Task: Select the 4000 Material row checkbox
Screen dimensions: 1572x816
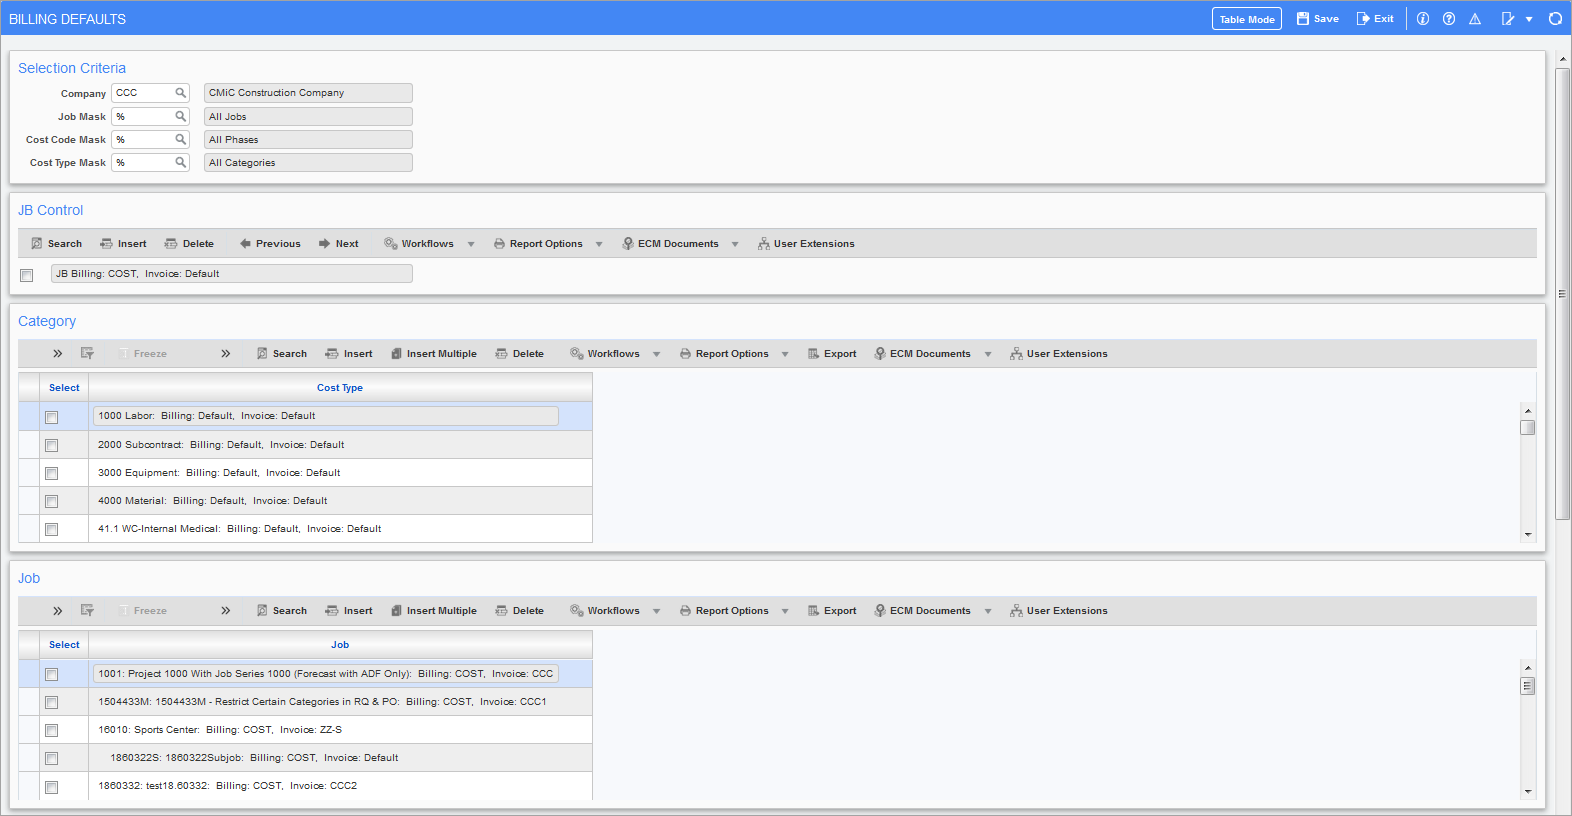Action: point(51,501)
